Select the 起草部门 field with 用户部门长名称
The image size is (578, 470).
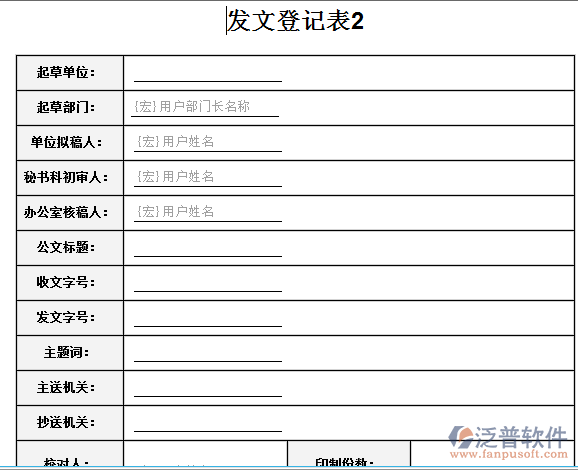pos(205,107)
